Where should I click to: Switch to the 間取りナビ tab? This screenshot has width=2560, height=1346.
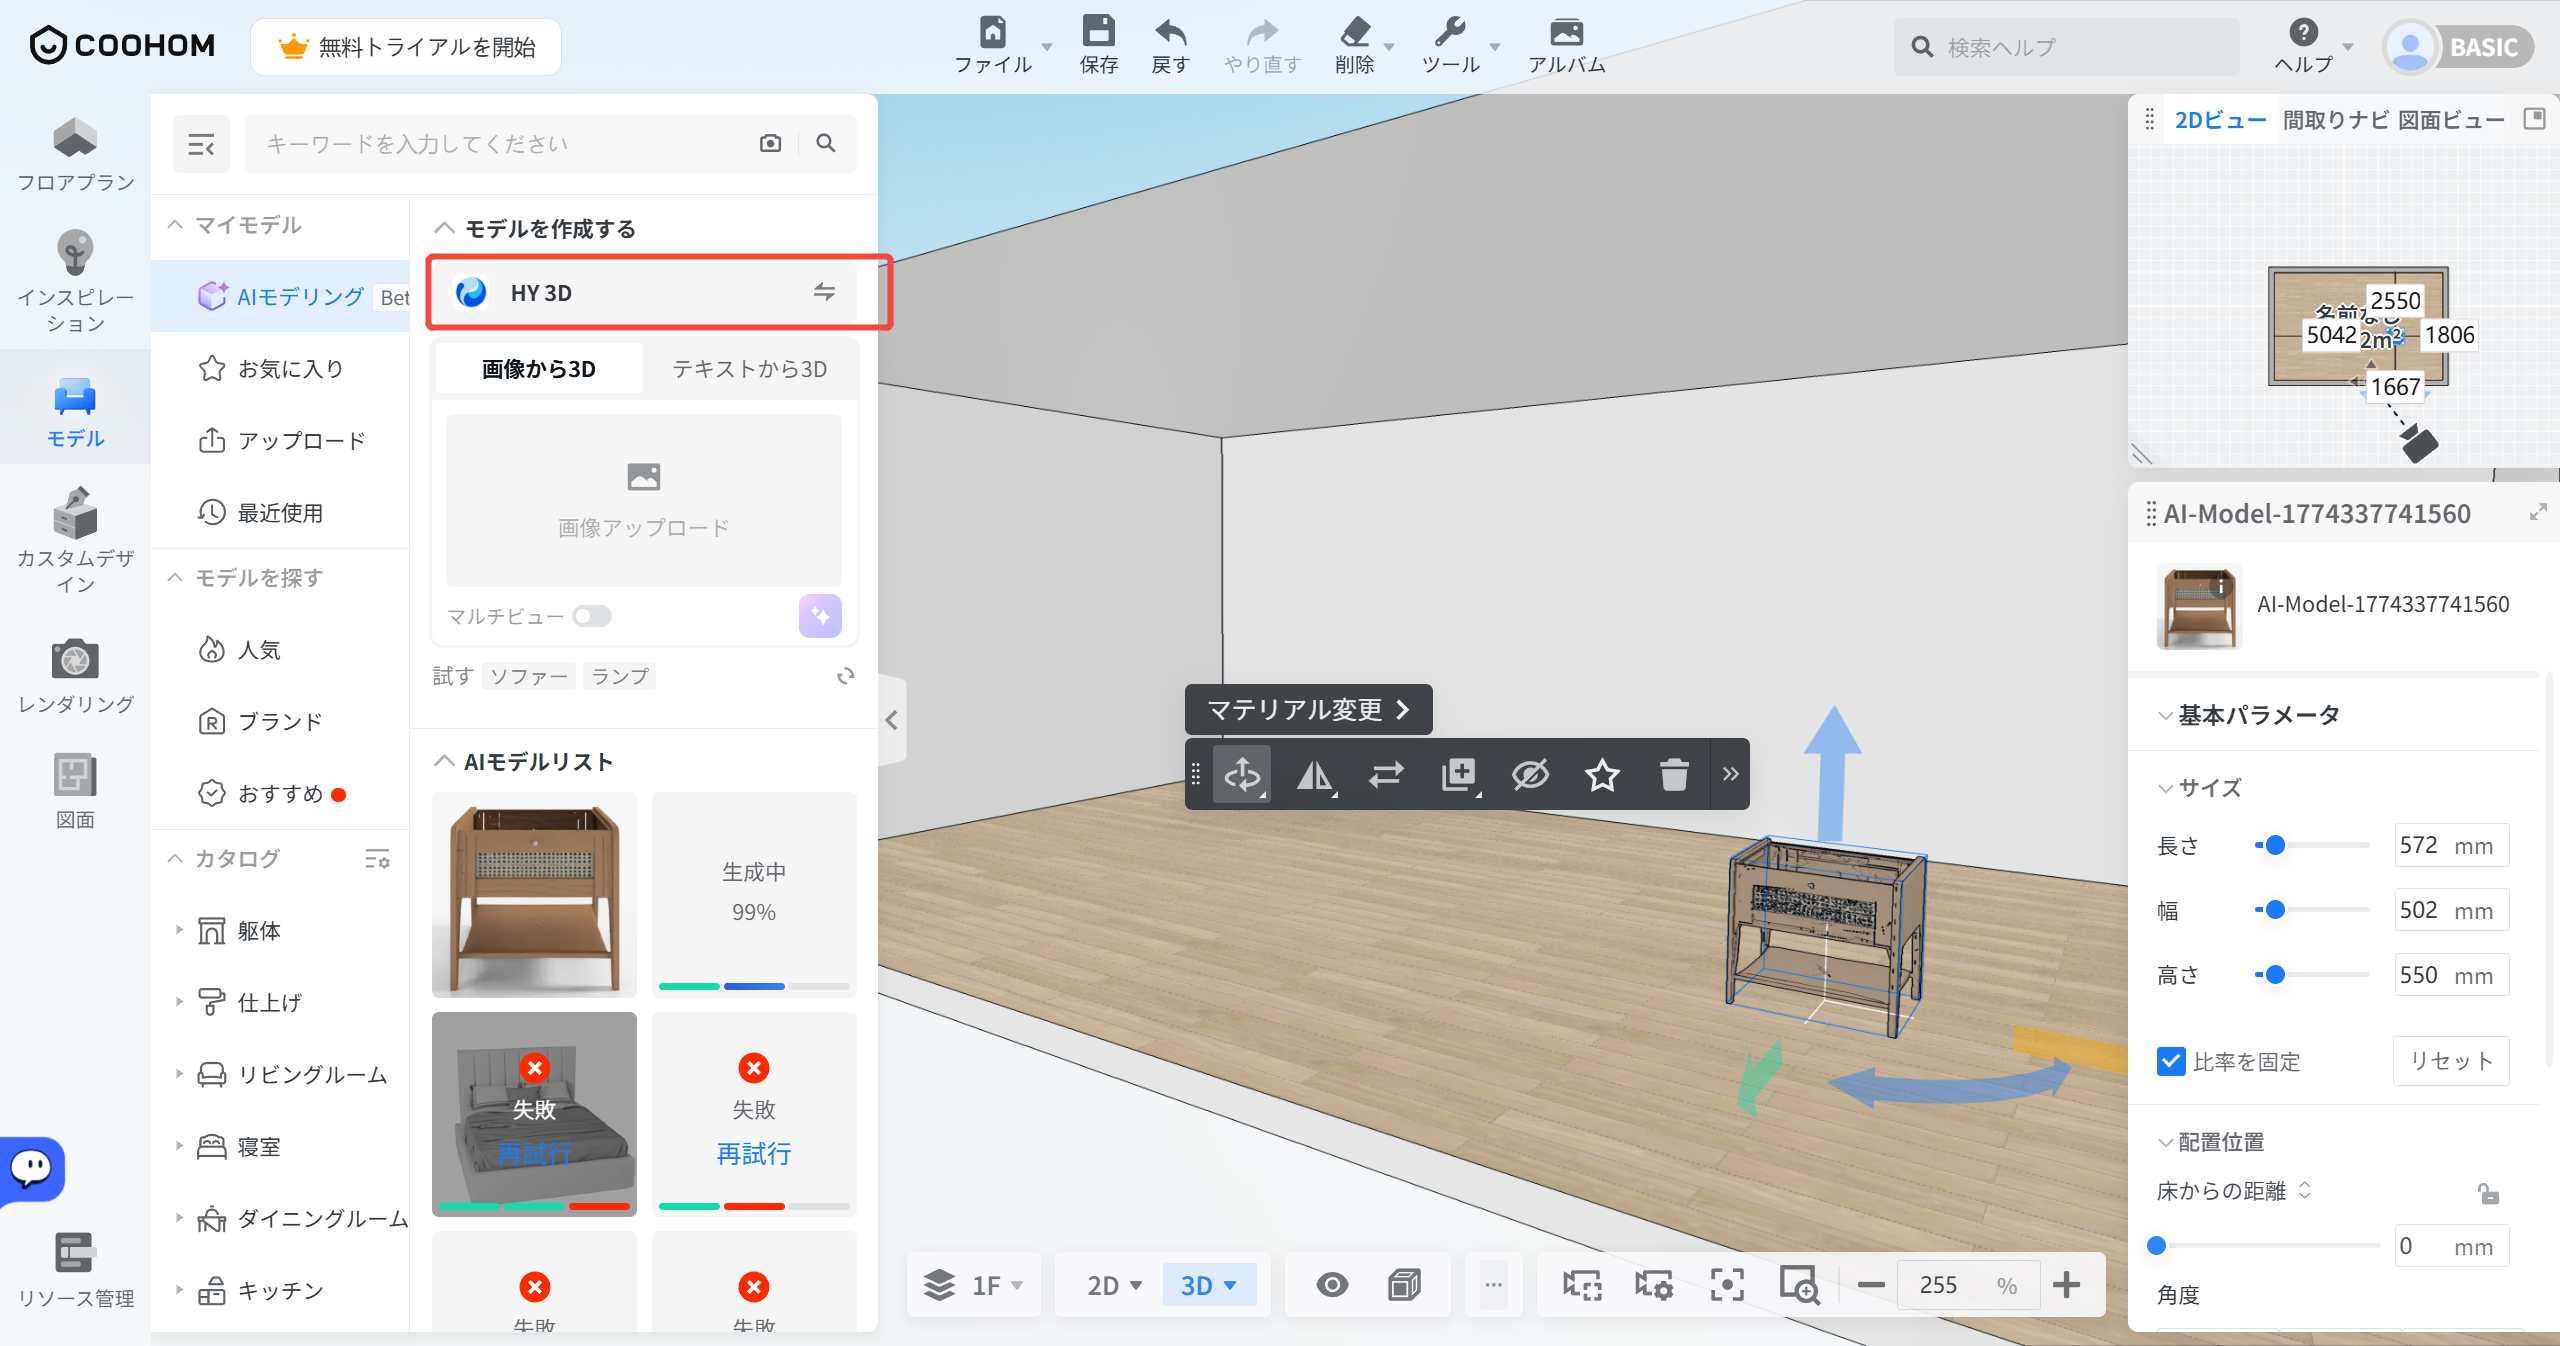coord(2336,120)
